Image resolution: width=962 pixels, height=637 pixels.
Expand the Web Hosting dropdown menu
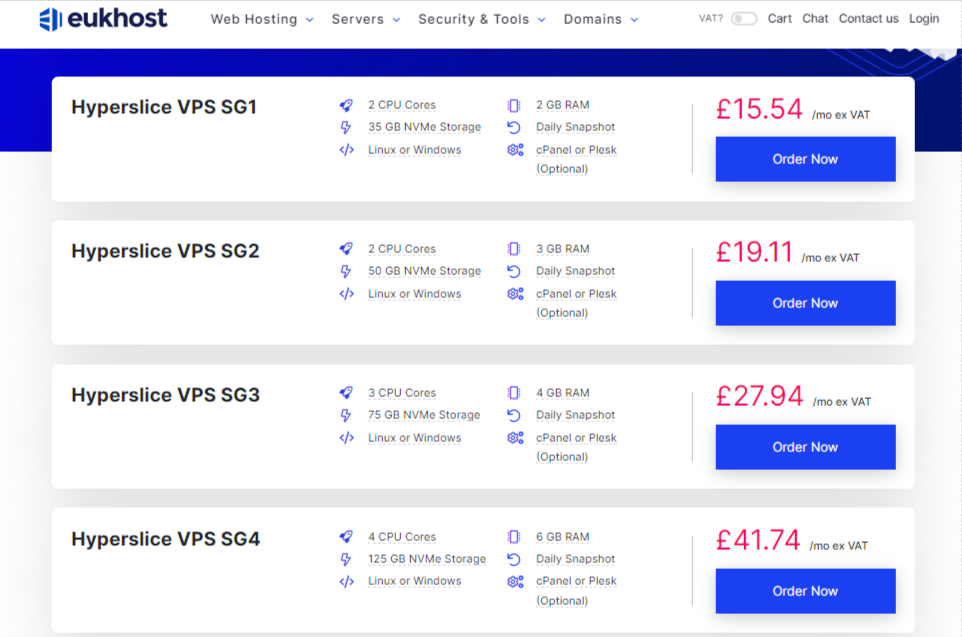click(262, 19)
